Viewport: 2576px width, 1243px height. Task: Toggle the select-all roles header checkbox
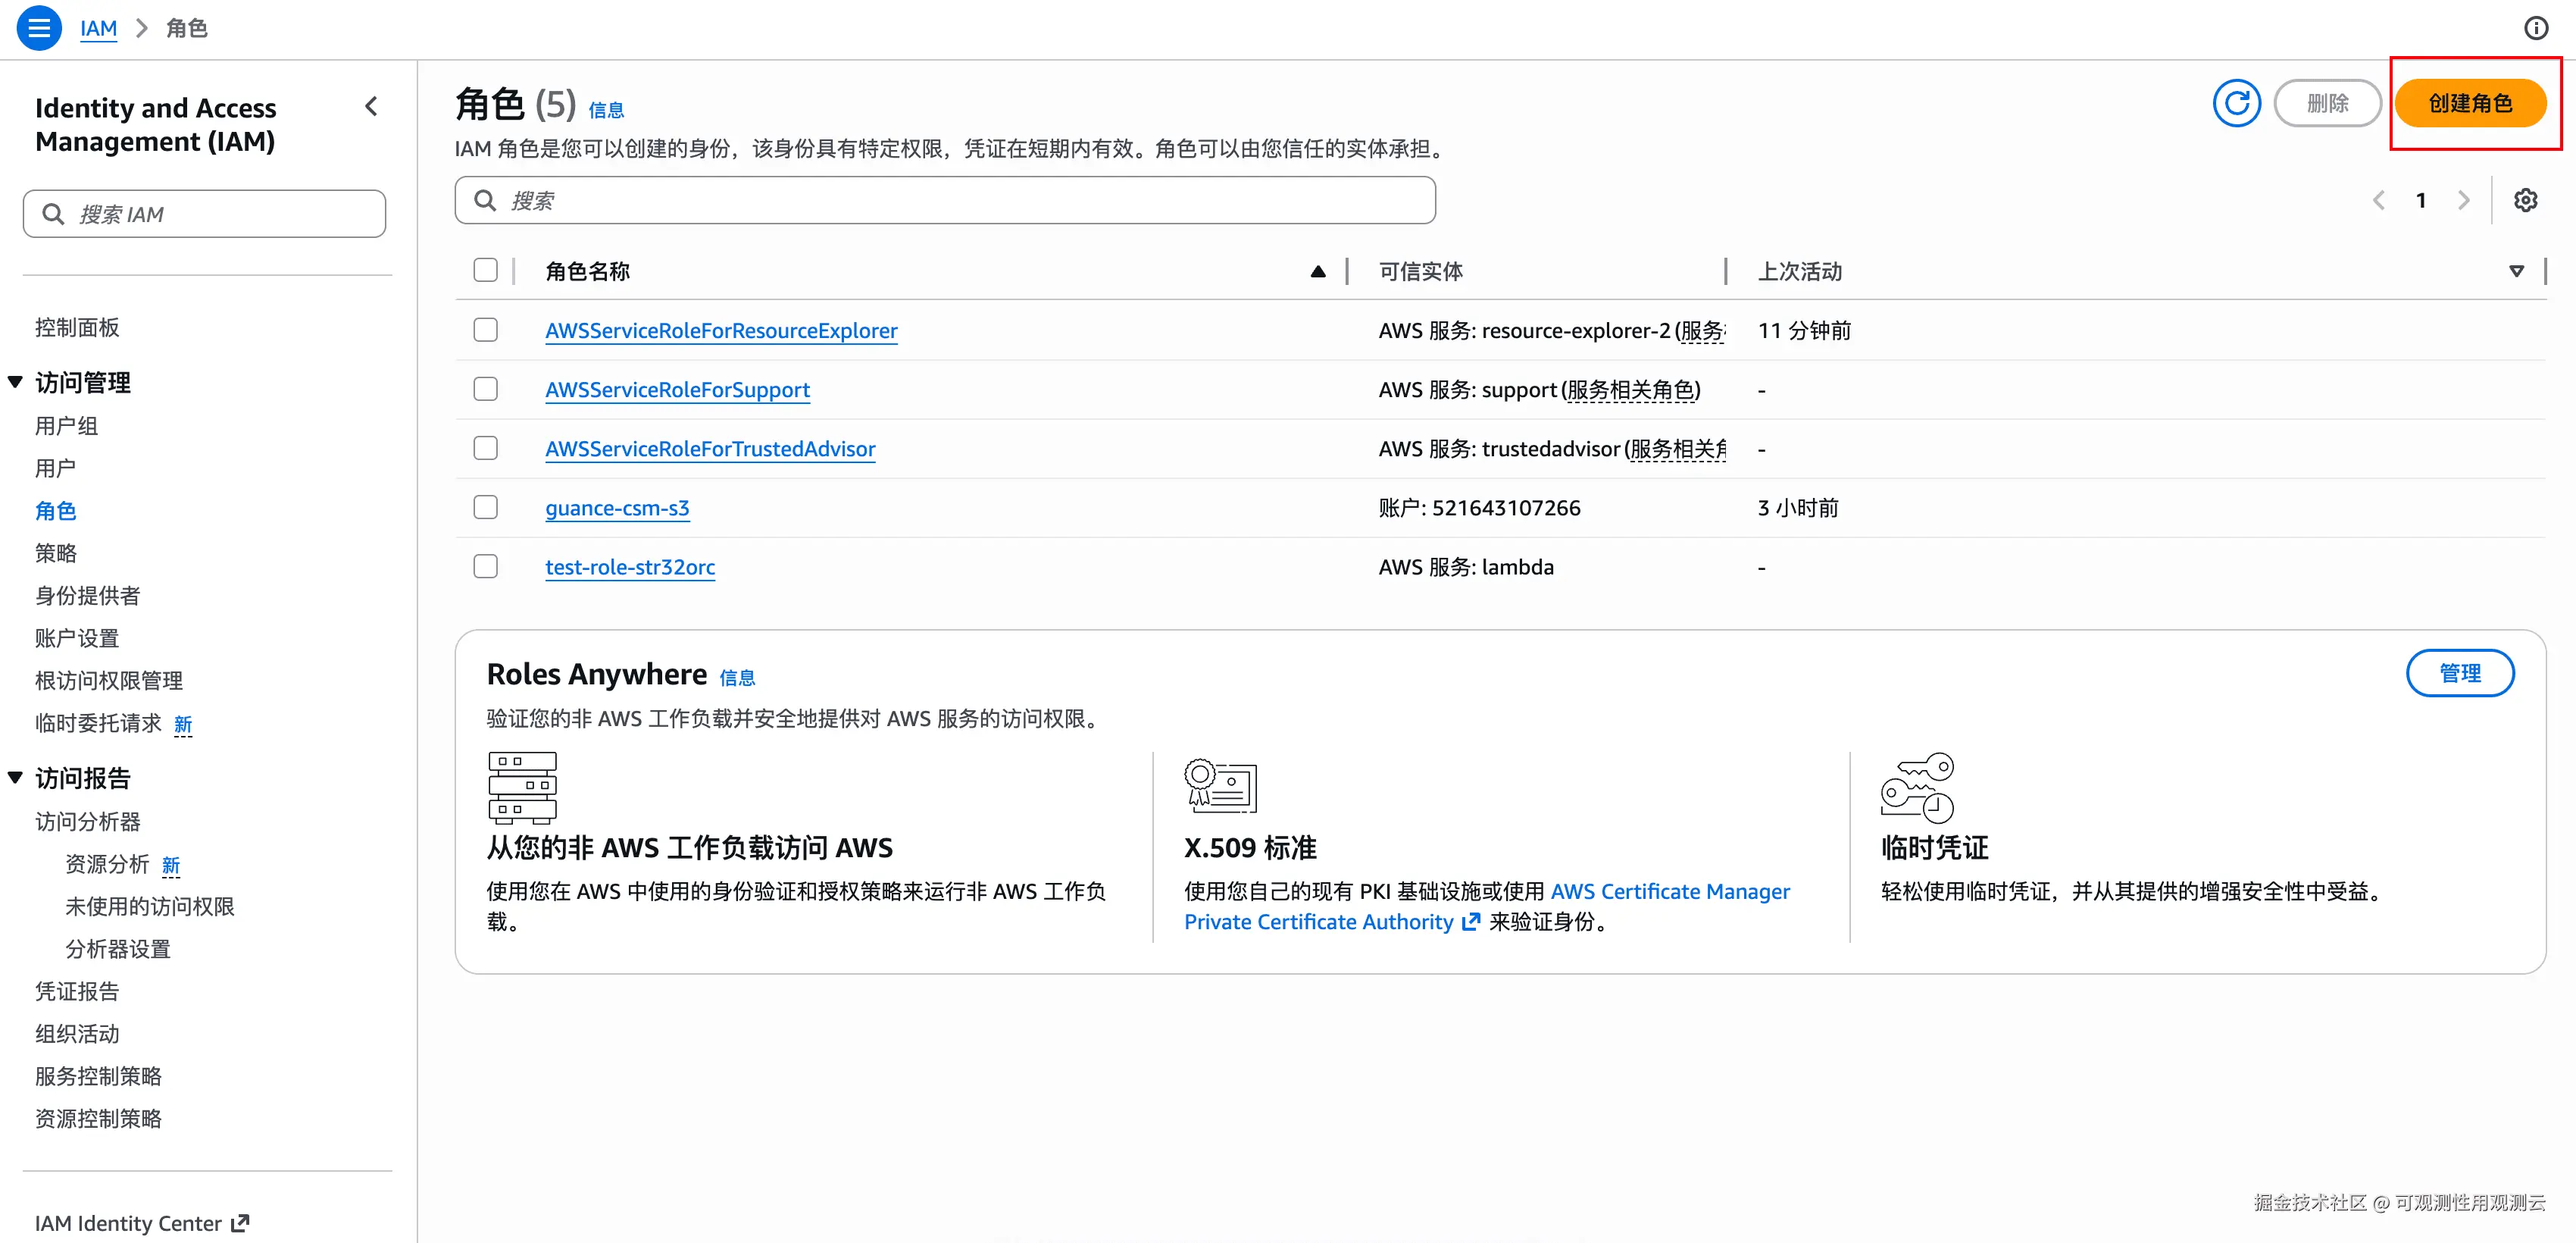coord(485,270)
